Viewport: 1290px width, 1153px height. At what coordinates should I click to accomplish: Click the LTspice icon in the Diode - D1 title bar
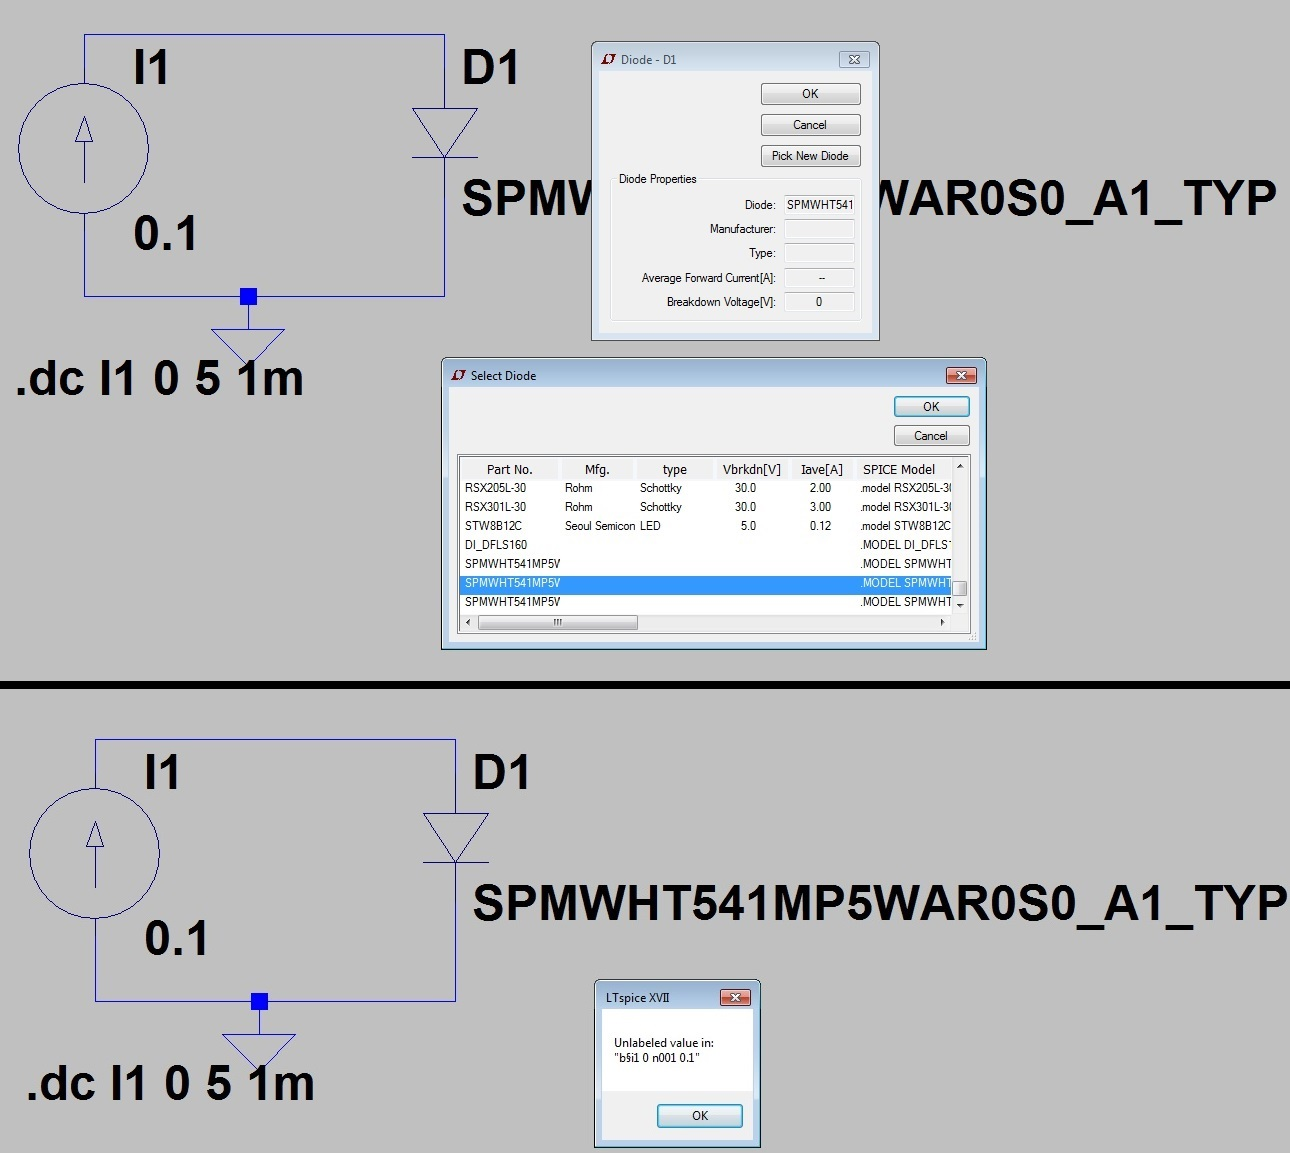(x=608, y=60)
